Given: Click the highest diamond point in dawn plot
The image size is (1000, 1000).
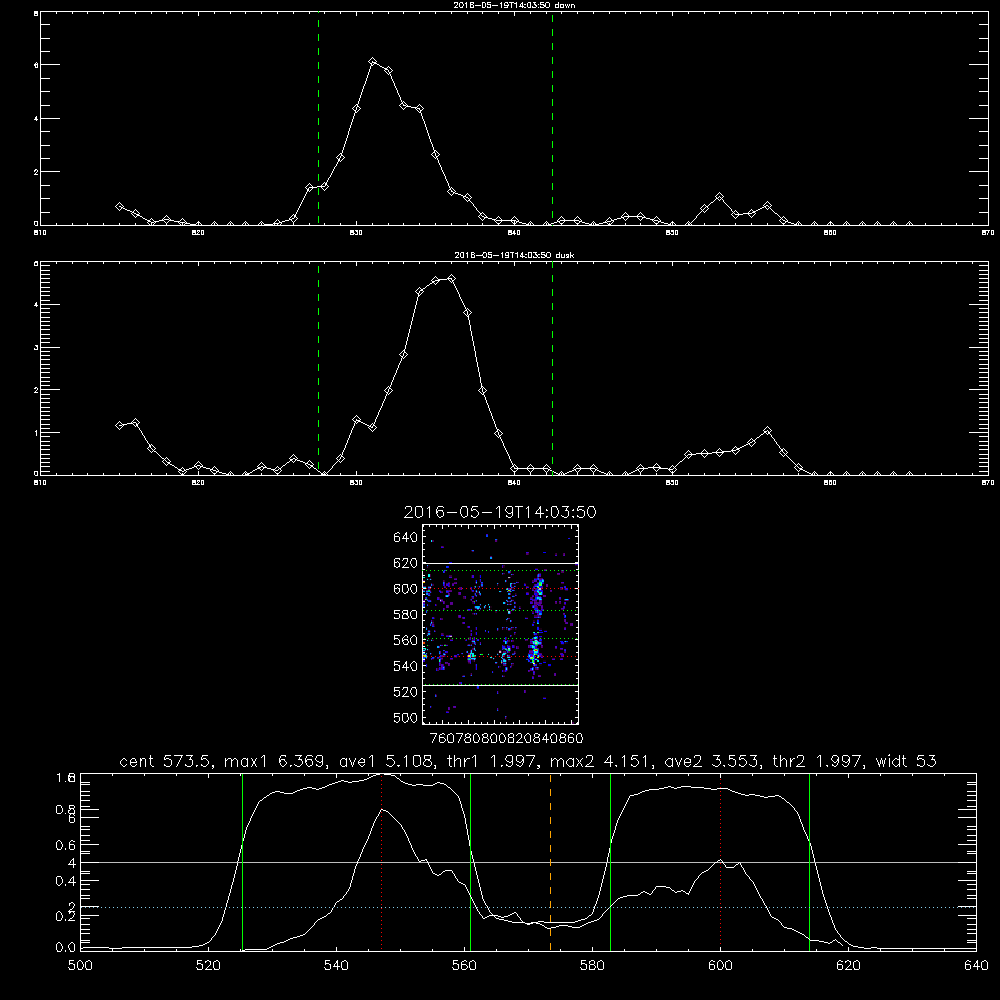Looking at the screenshot, I should (x=372, y=61).
